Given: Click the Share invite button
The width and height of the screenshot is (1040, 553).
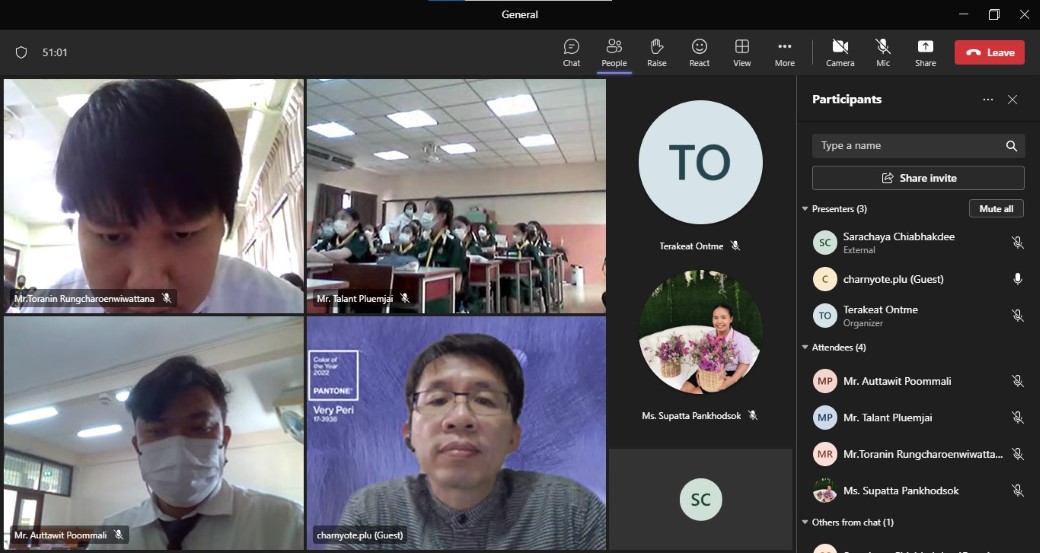Looking at the screenshot, I should (918, 178).
